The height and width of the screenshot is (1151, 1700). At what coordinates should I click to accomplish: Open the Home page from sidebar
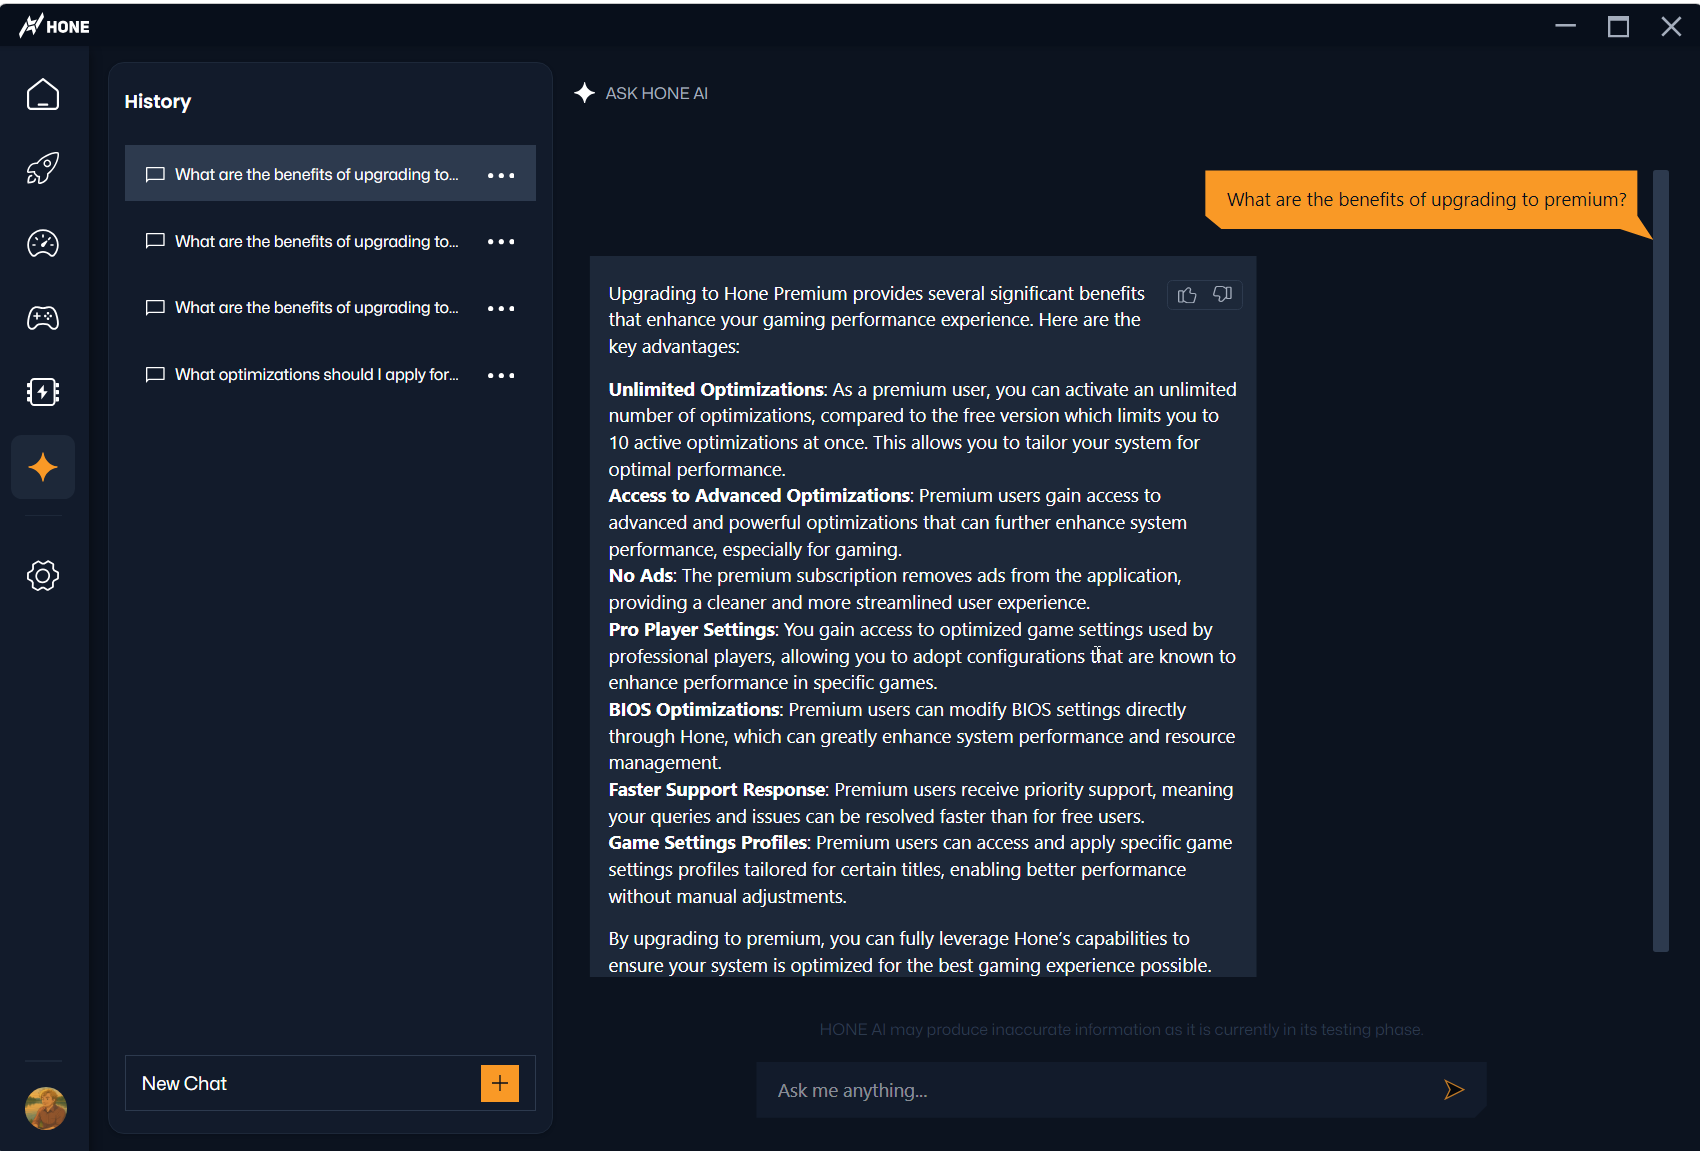point(43,95)
